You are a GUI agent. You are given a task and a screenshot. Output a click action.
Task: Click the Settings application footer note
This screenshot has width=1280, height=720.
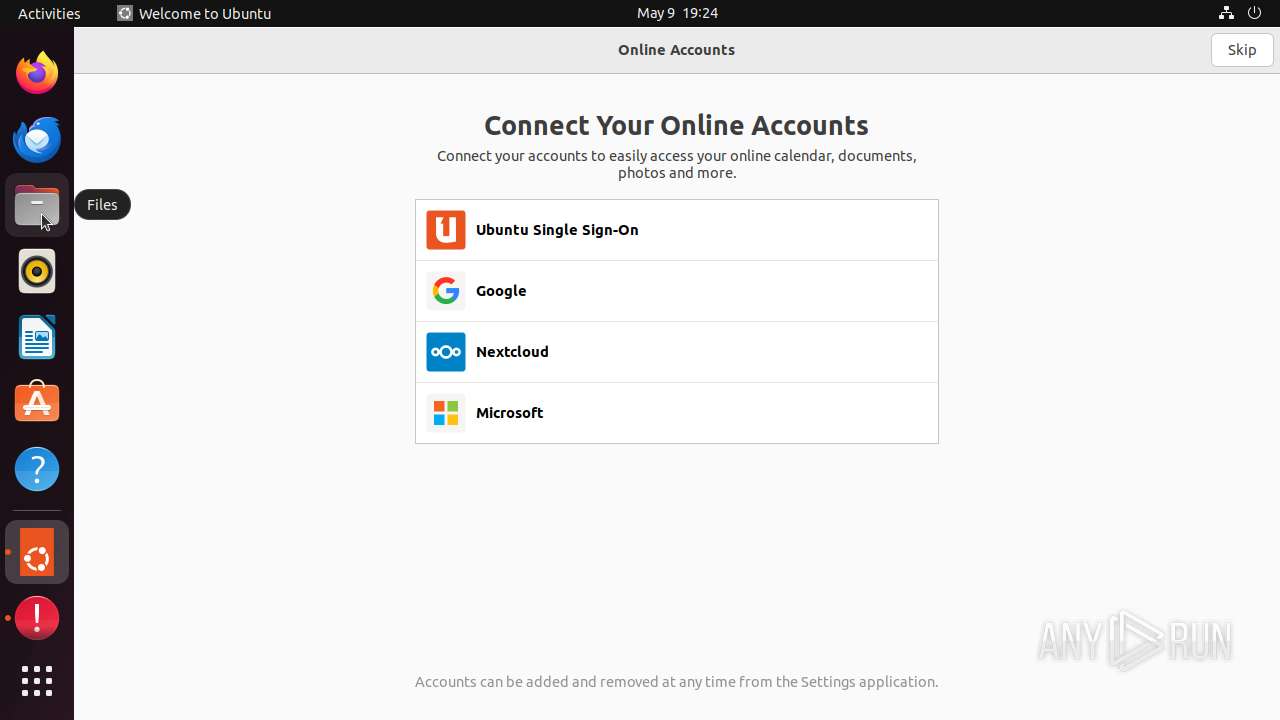[x=676, y=682]
